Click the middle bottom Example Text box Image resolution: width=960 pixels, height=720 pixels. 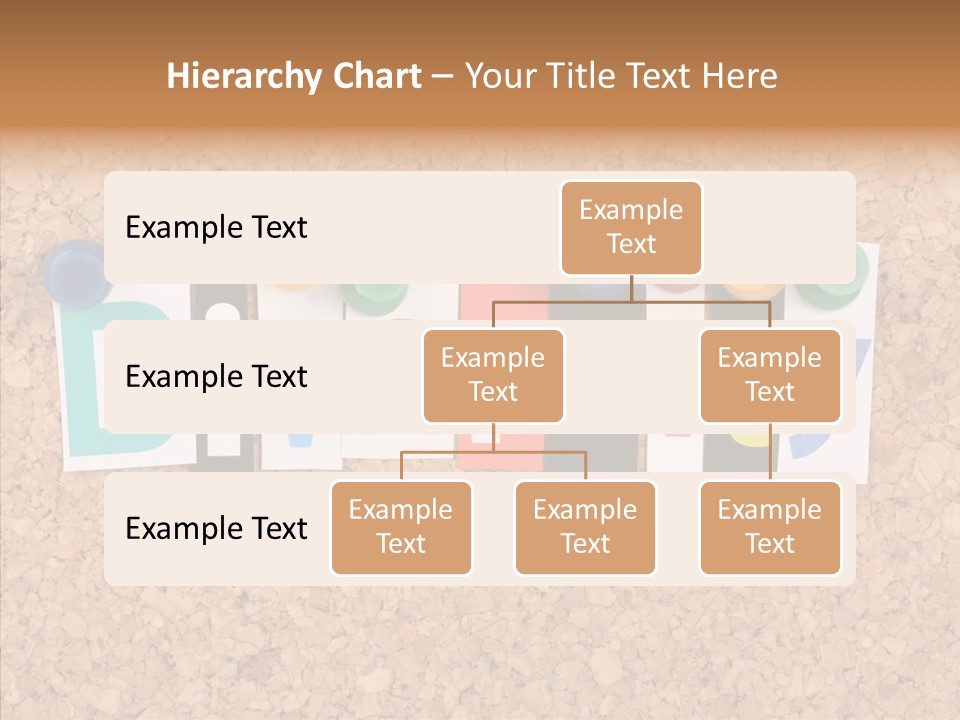click(585, 527)
